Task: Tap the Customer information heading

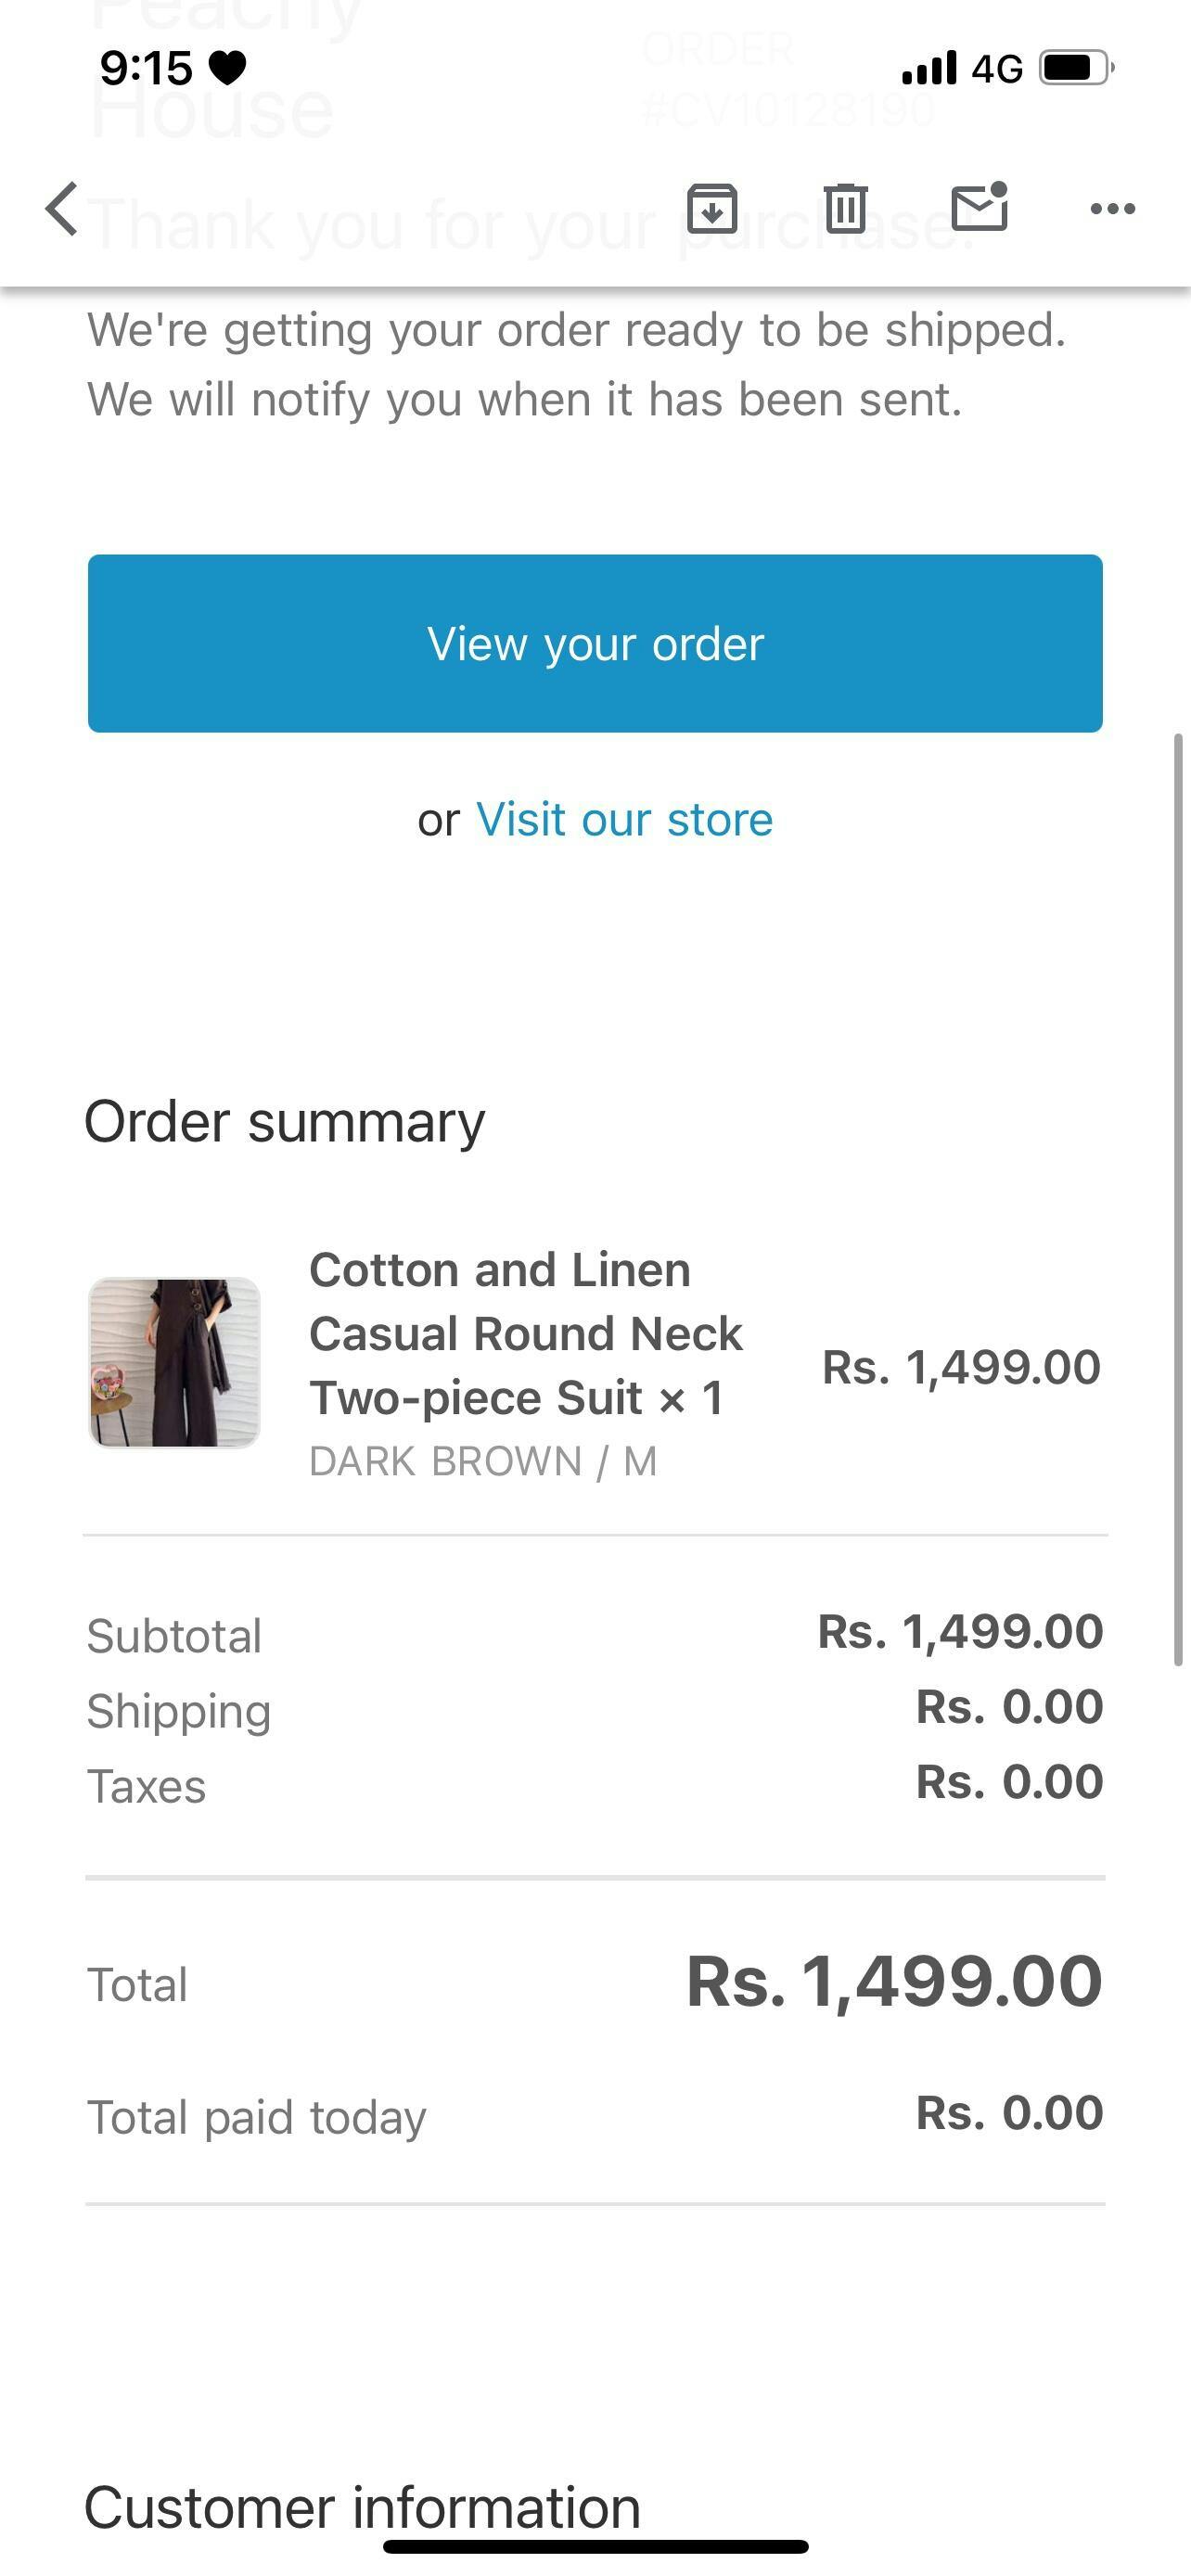Action: point(362,2507)
